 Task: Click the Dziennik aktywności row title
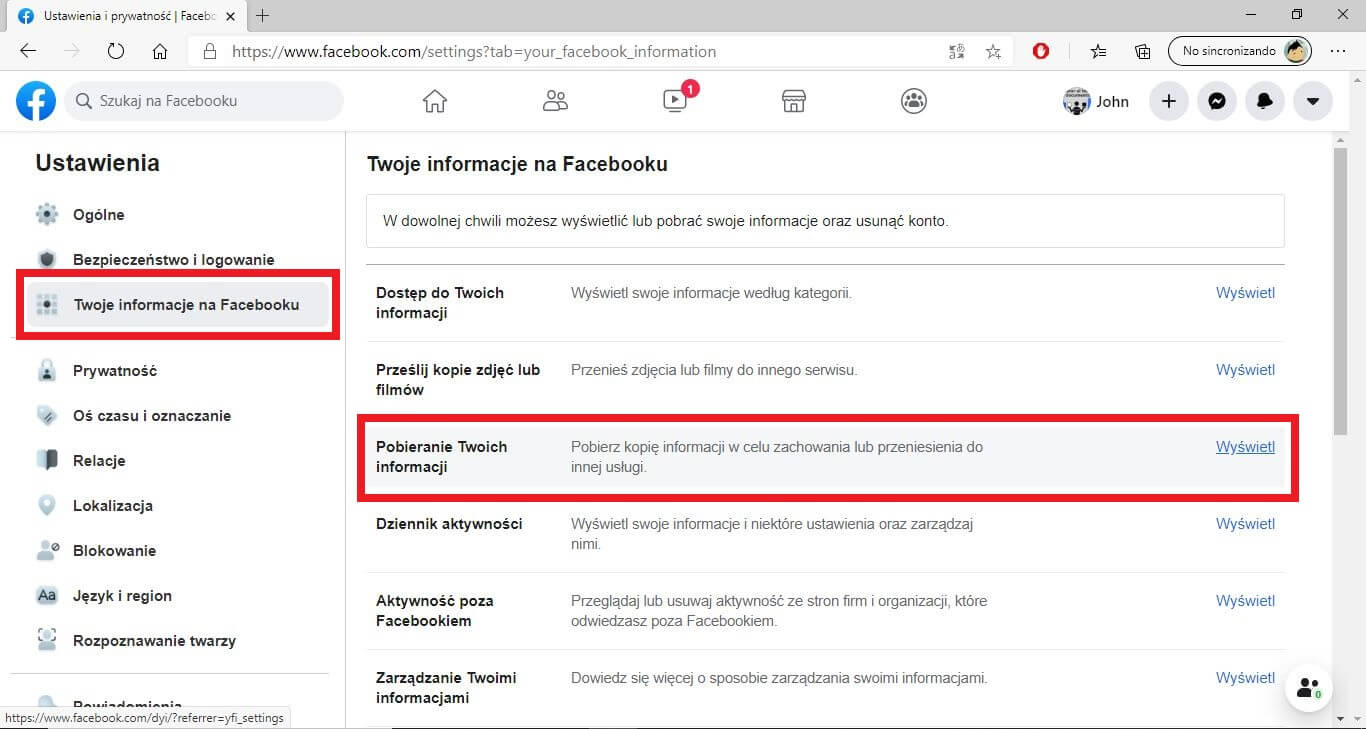point(449,524)
